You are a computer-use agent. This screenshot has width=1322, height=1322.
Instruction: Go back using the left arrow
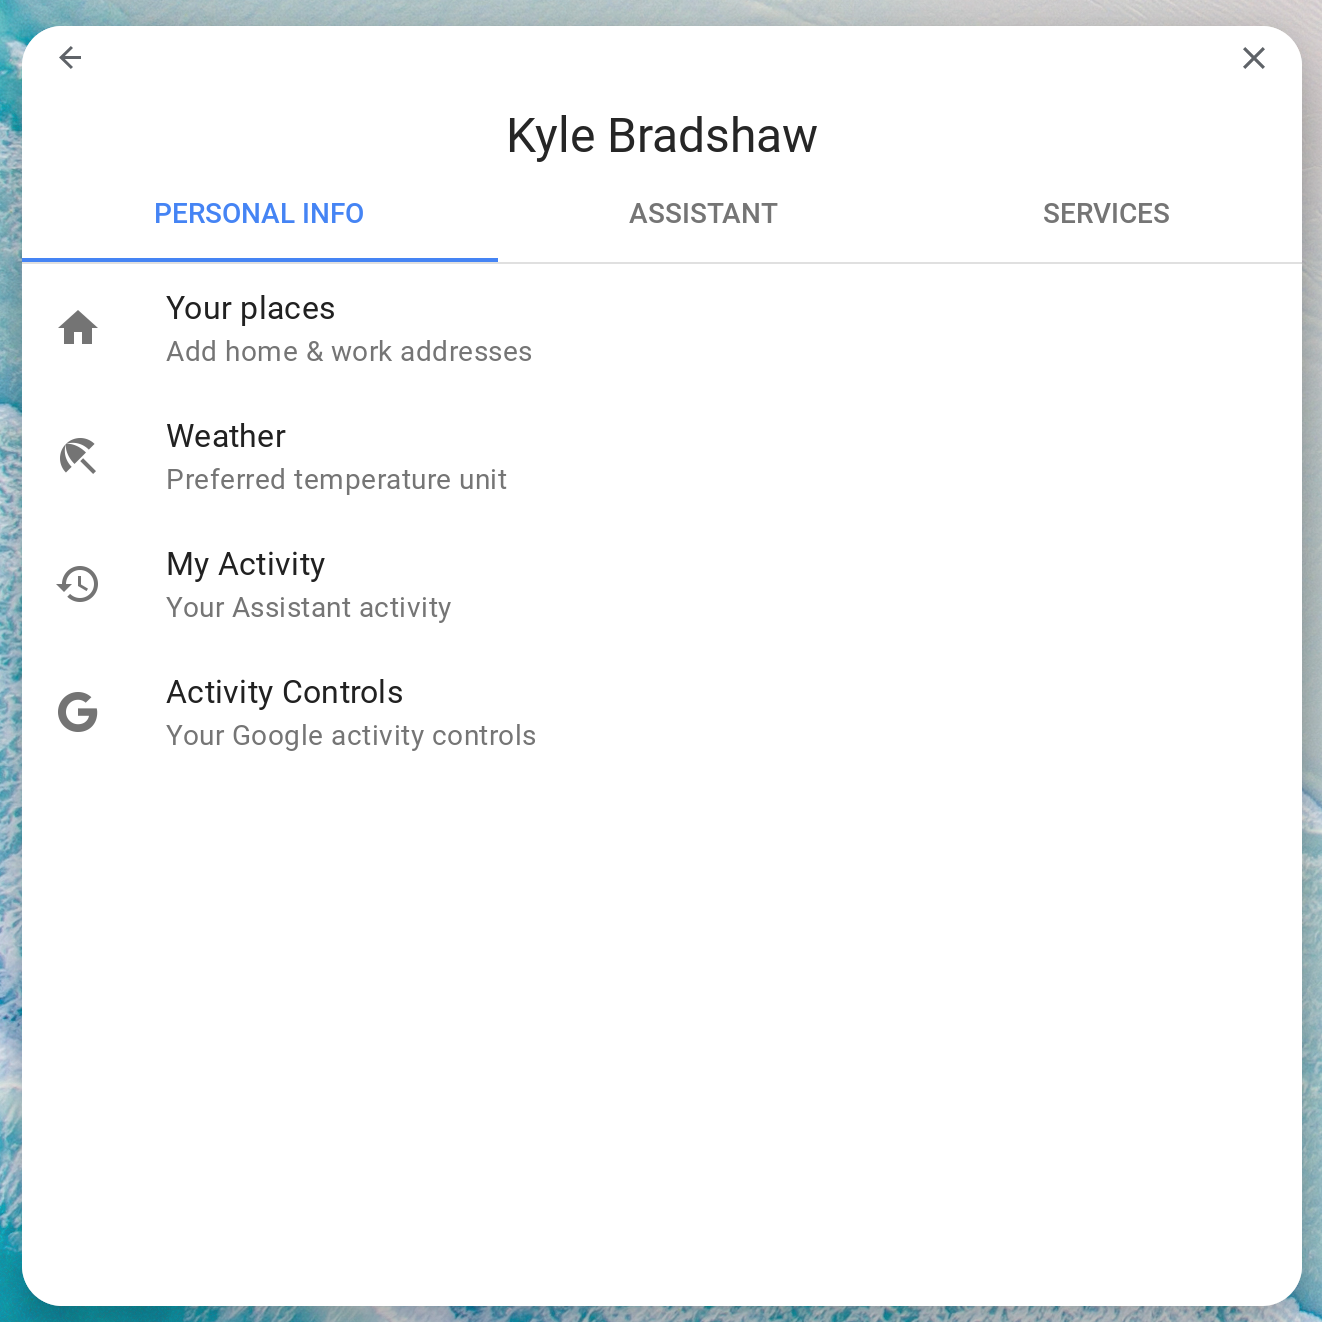[70, 58]
